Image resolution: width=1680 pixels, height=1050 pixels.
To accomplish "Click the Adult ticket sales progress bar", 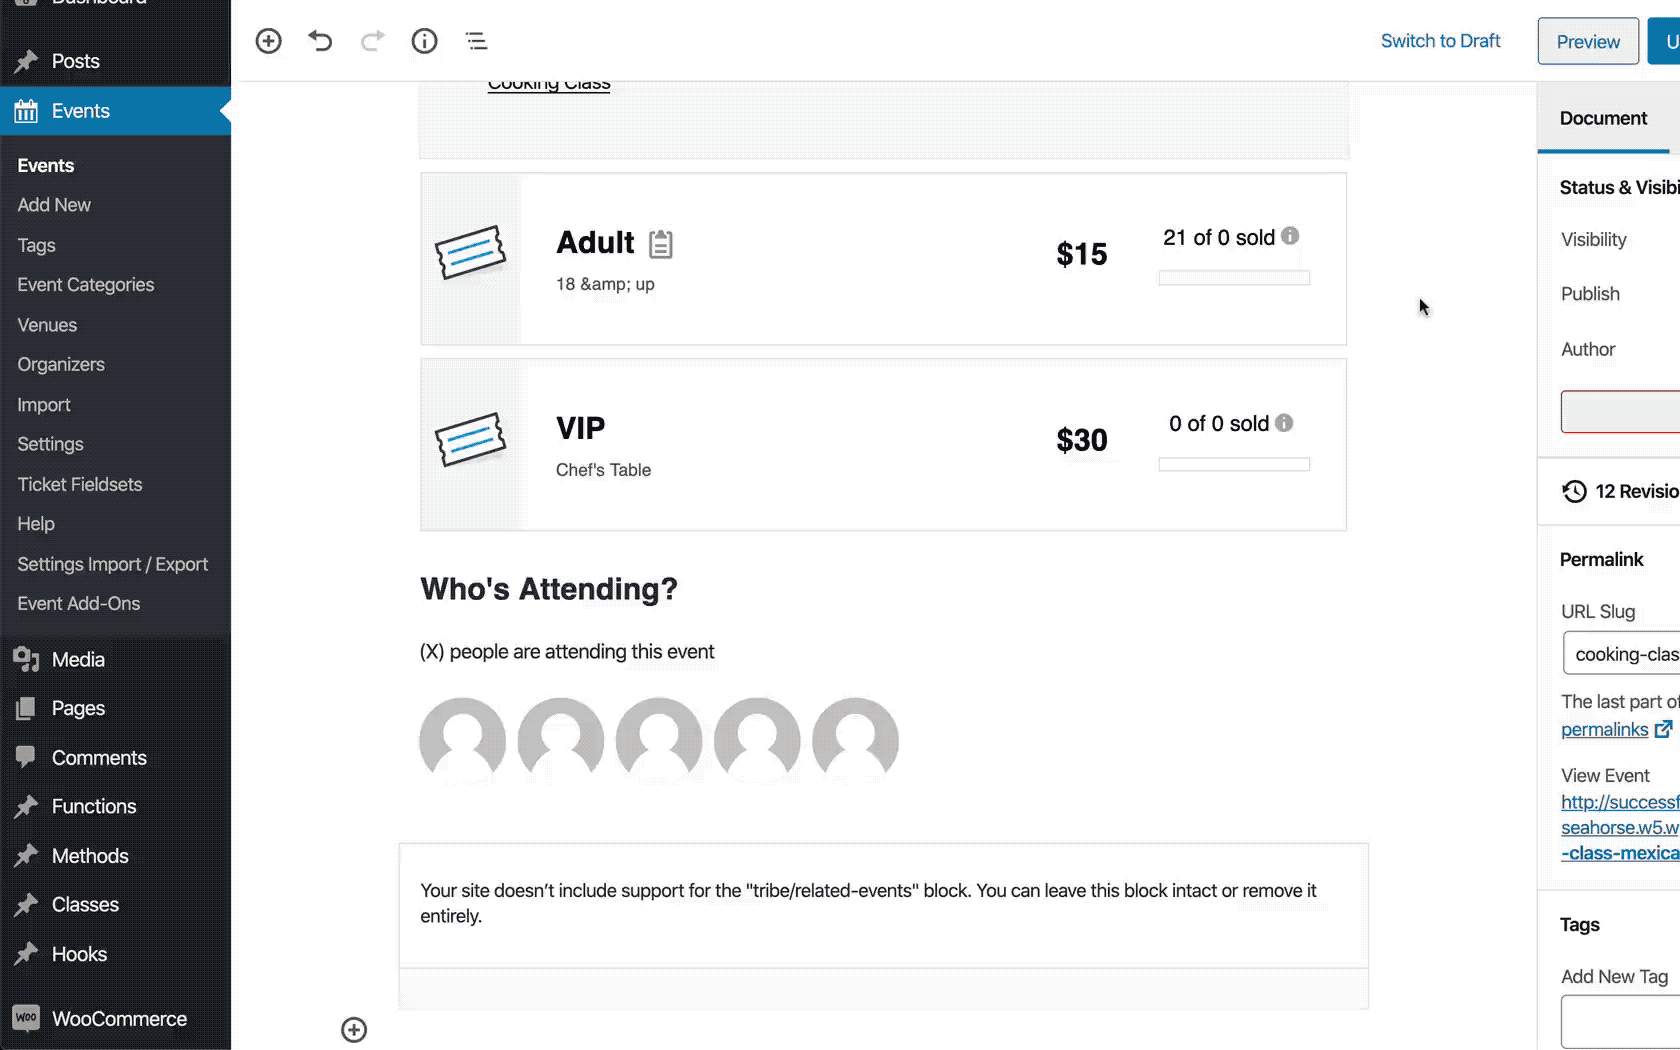I will (x=1233, y=277).
